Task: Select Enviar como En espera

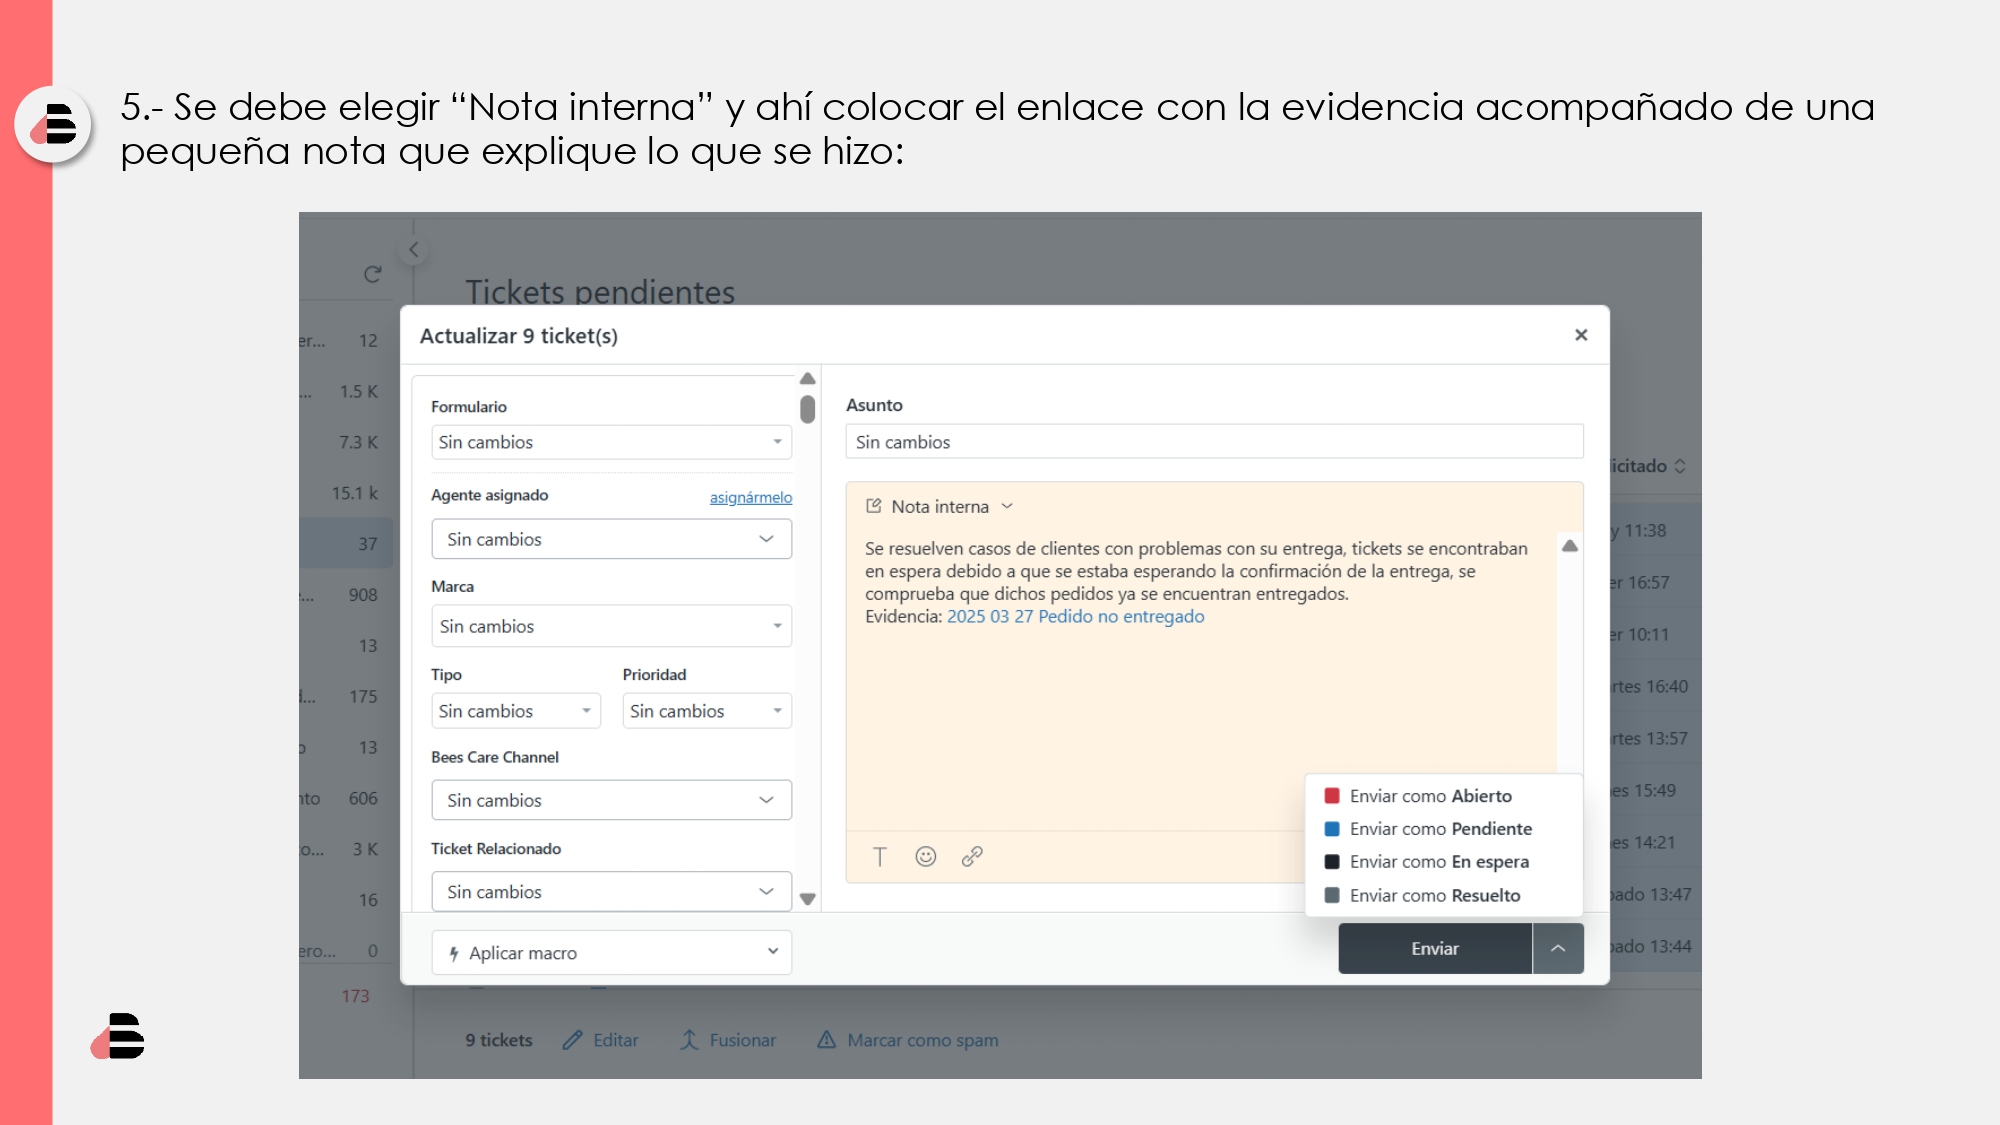Action: coord(1444,862)
